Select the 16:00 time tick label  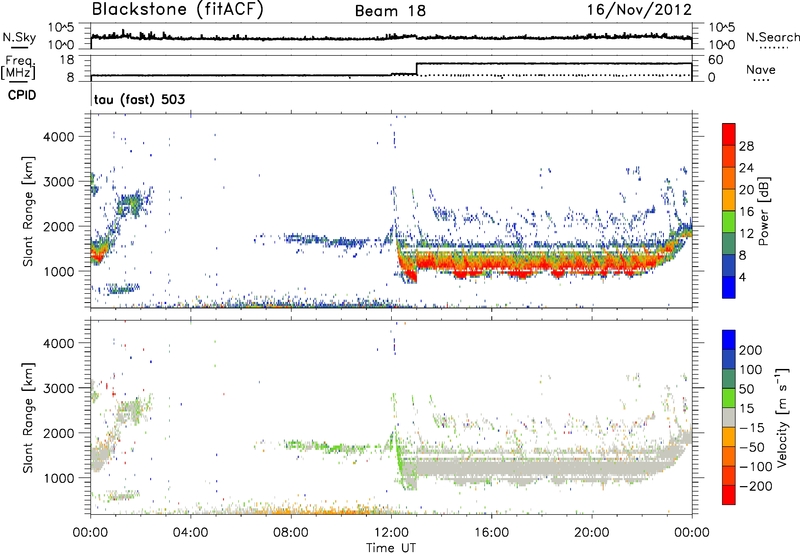click(x=491, y=533)
